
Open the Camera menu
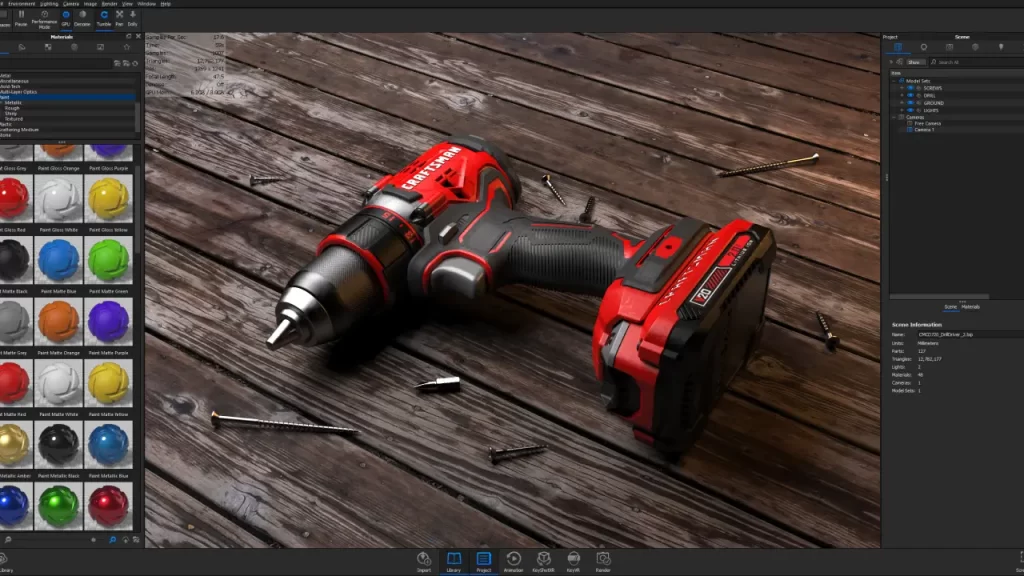tap(71, 4)
